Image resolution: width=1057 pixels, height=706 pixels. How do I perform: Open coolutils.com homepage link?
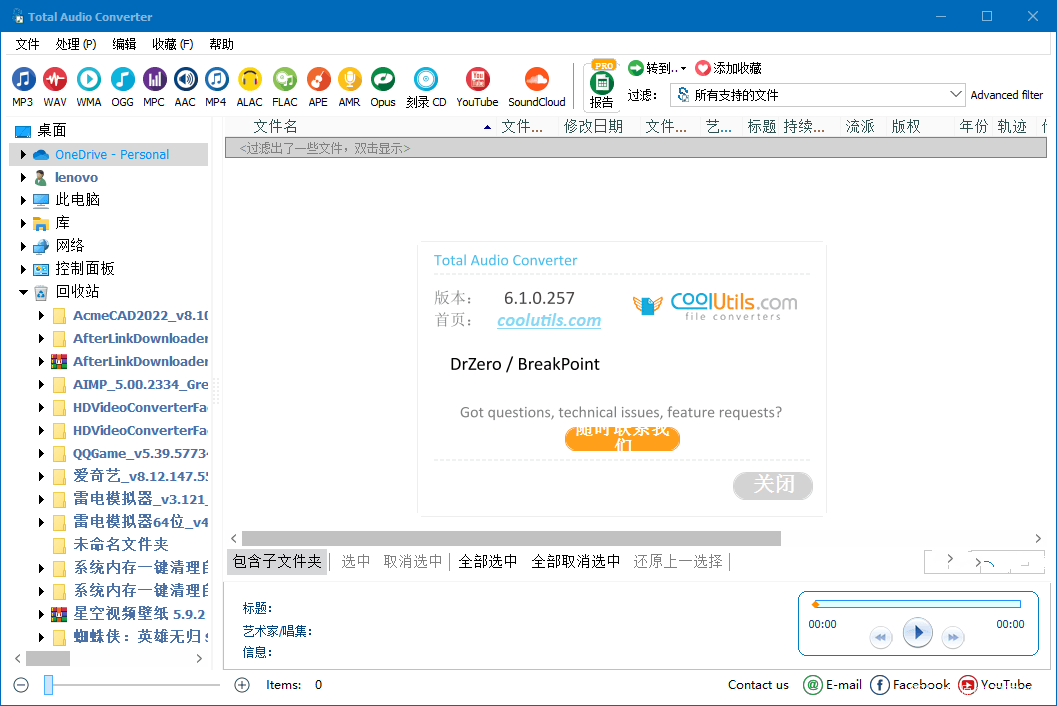[x=549, y=320]
